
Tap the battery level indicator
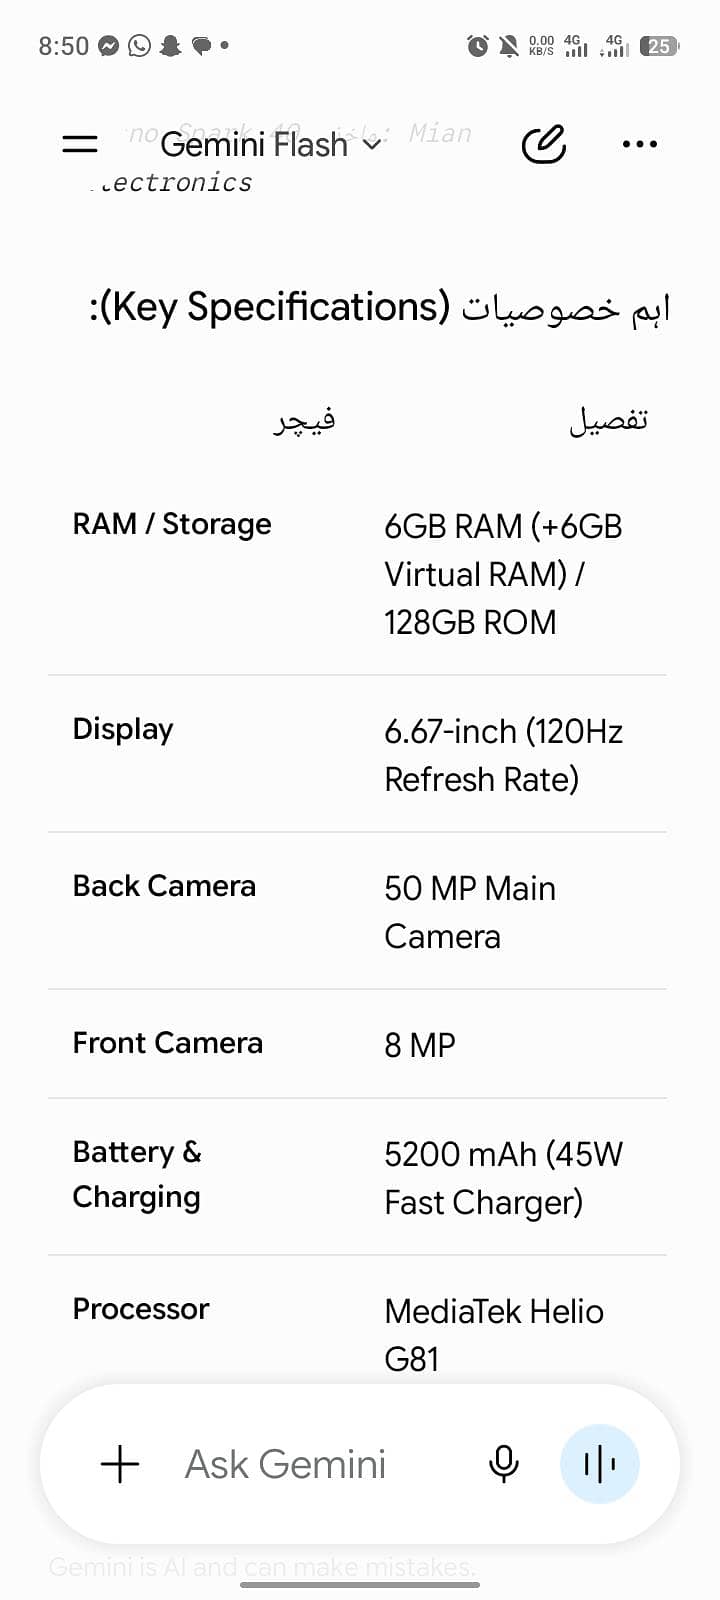[x=660, y=45]
